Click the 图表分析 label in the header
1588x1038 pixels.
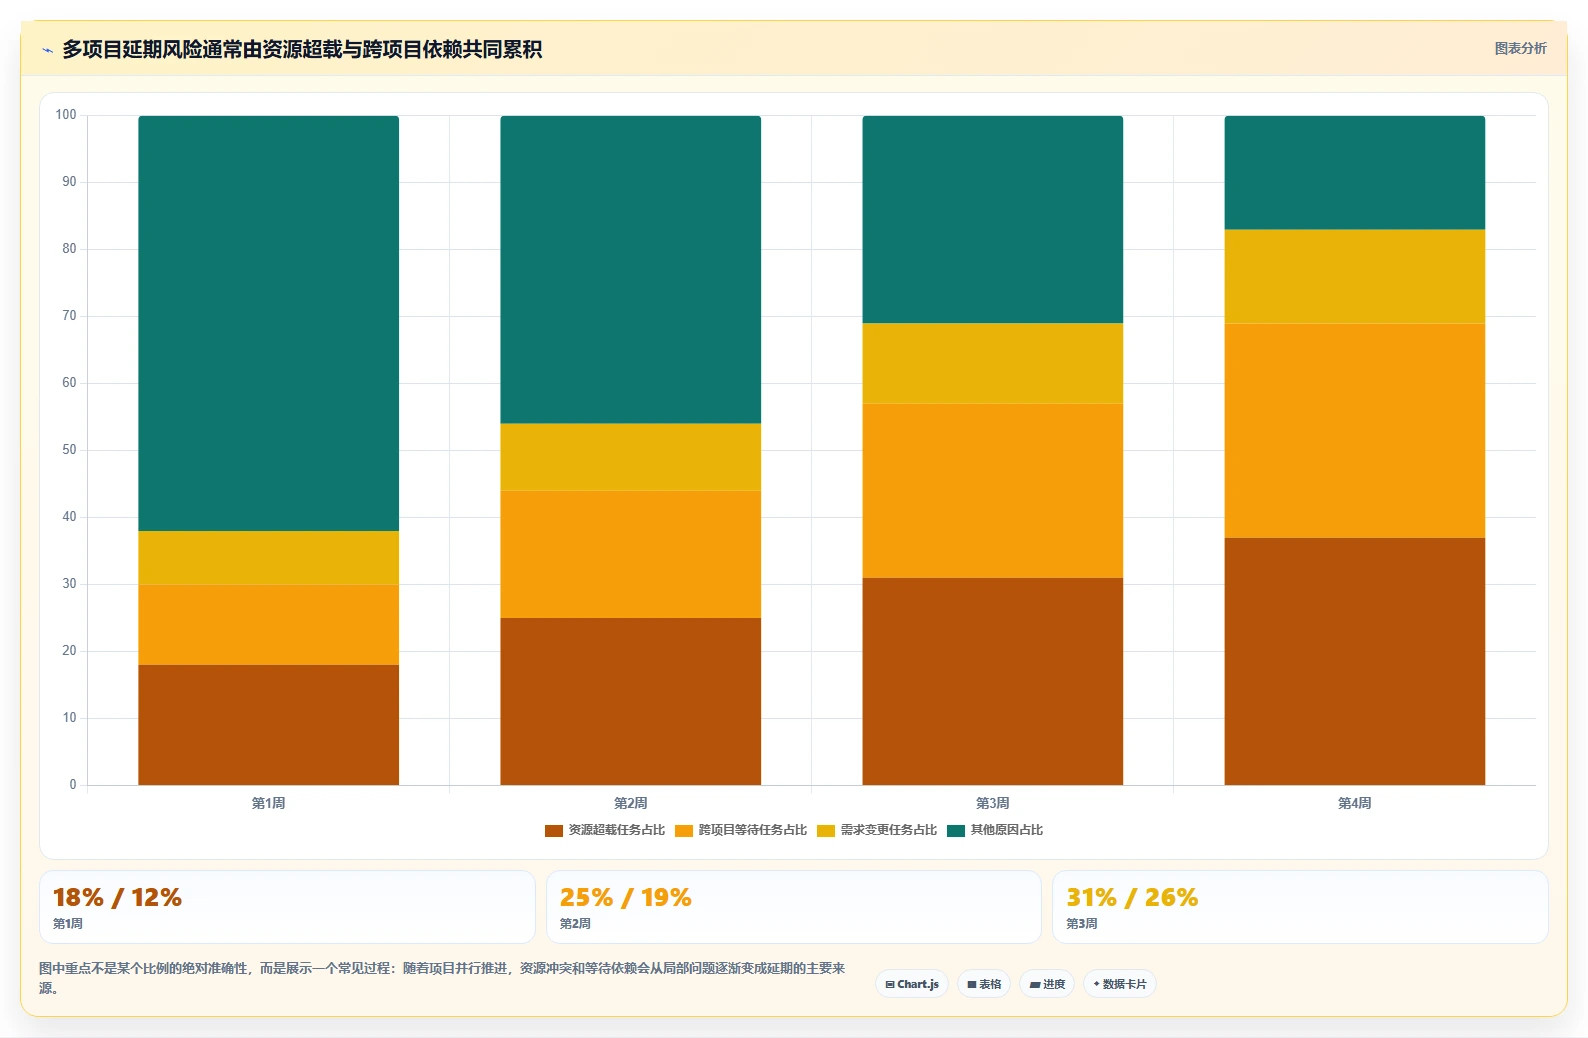(1520, 48)
